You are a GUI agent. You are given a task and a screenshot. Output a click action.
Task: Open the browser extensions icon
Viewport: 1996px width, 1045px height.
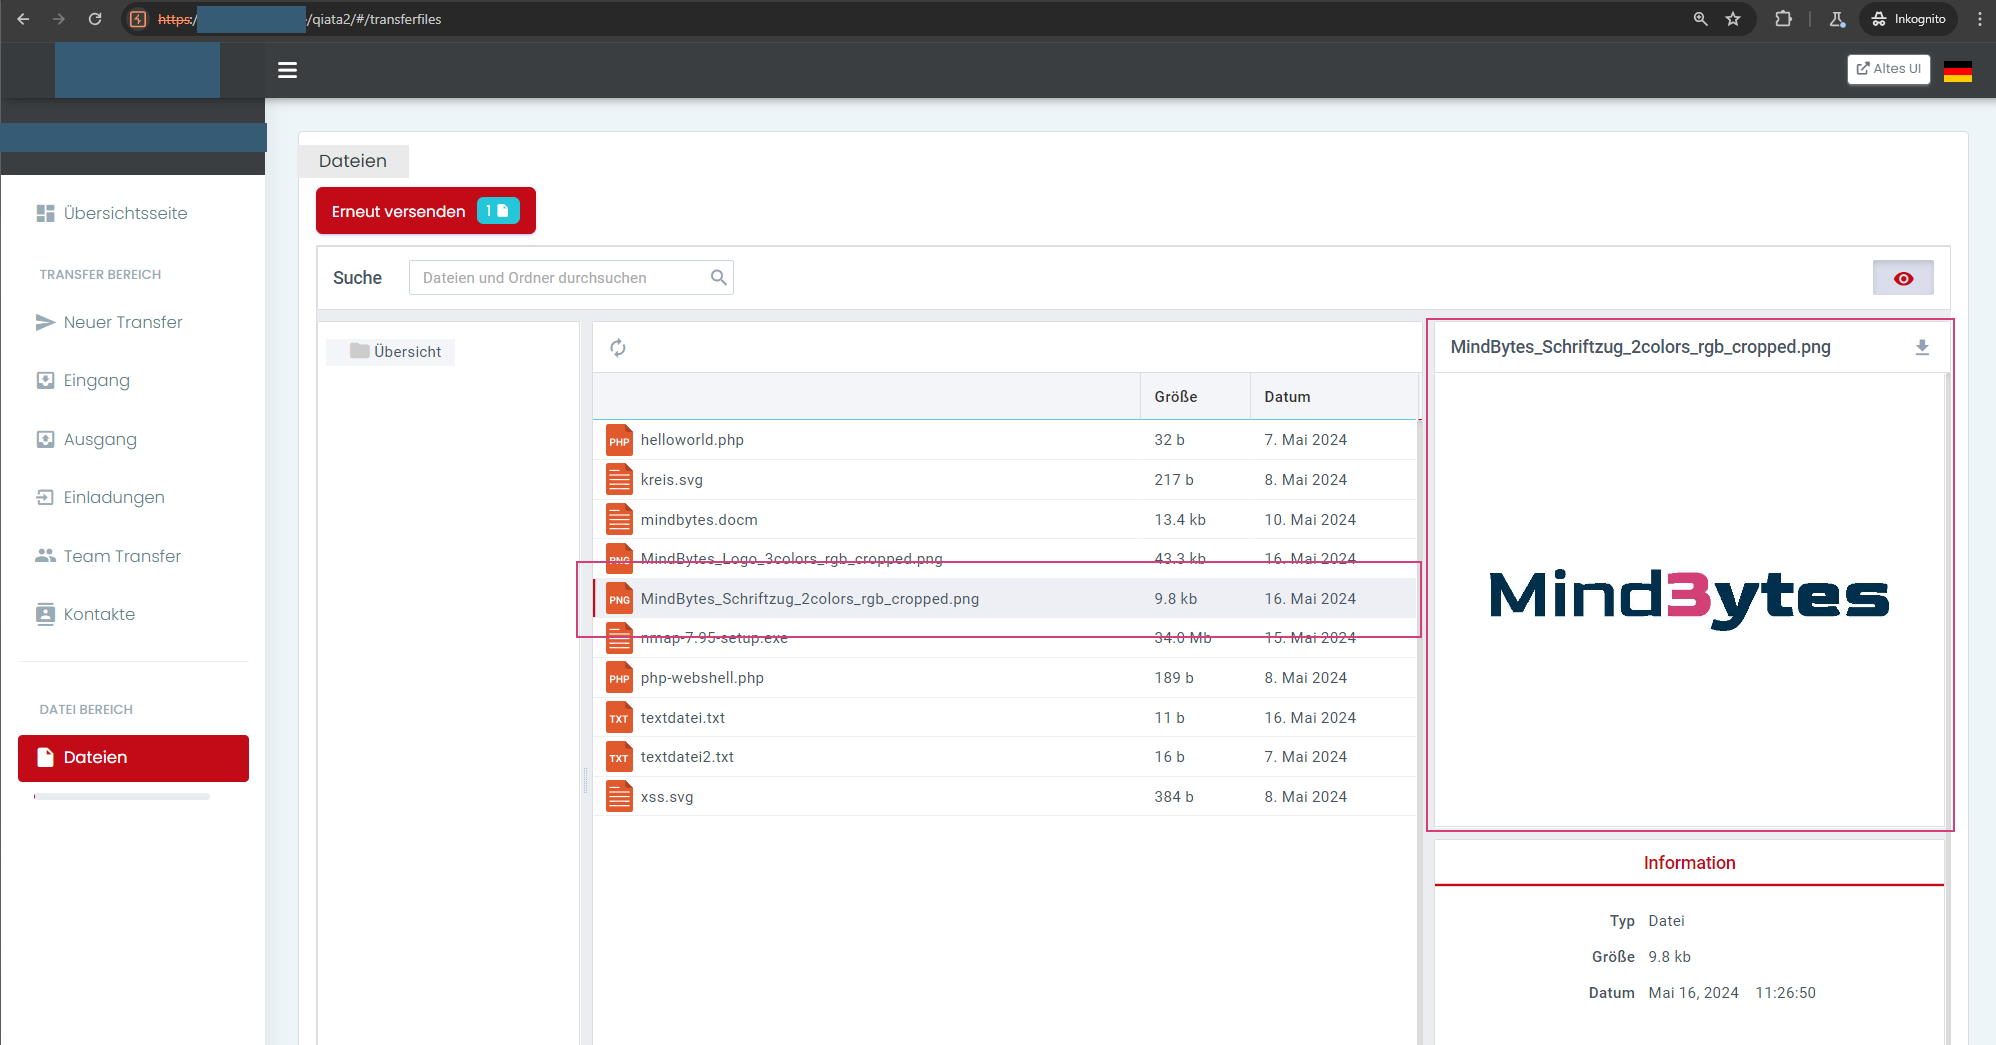pos(1783,19)
